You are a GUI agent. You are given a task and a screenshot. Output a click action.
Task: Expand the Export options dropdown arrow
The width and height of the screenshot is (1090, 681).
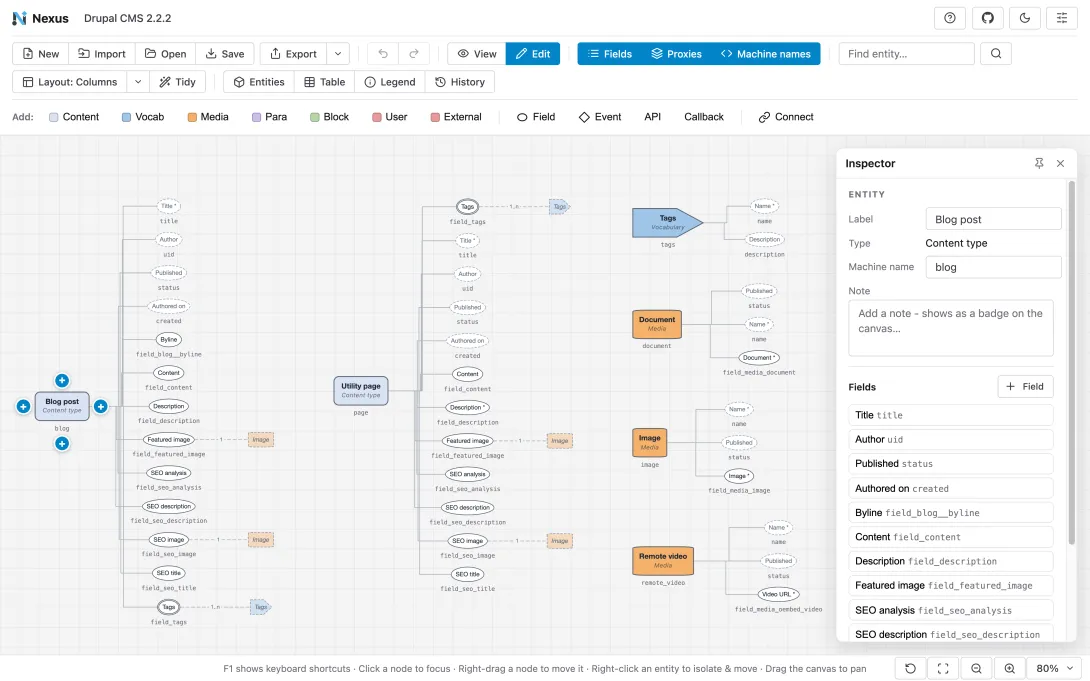(x=338, y=54)
